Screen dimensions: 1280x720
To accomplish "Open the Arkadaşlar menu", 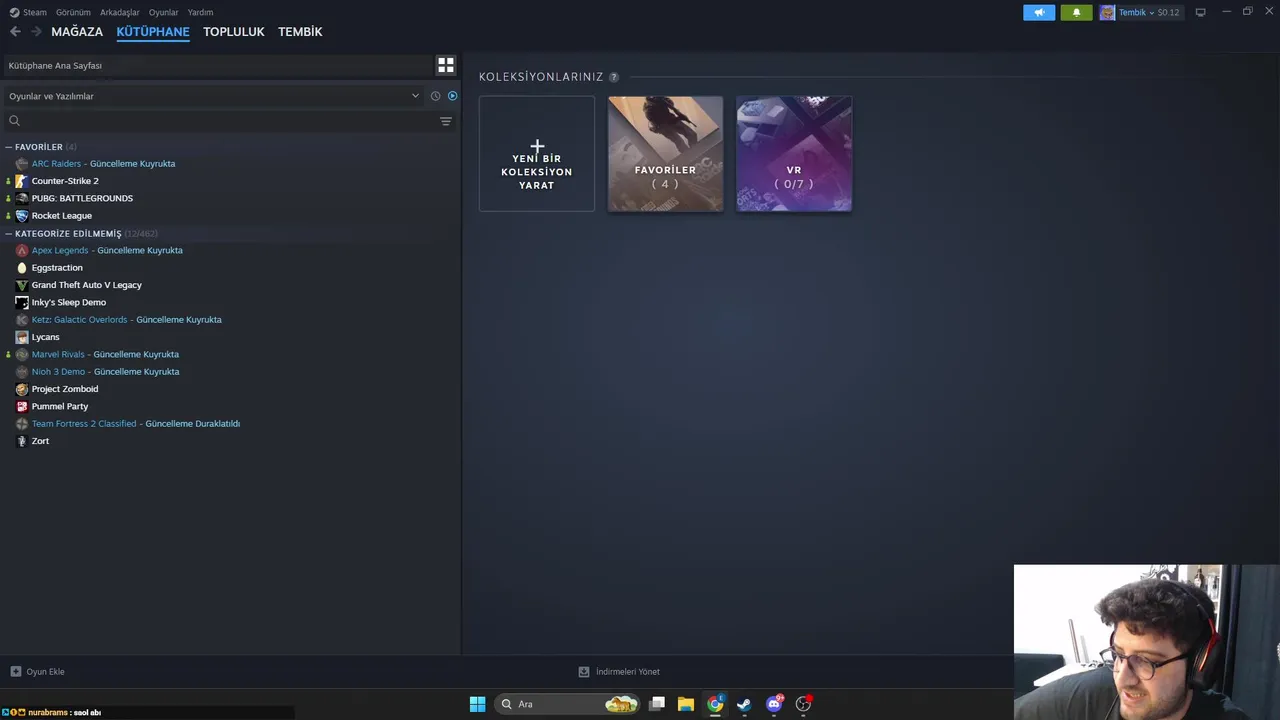I will (x=120, y=12).
